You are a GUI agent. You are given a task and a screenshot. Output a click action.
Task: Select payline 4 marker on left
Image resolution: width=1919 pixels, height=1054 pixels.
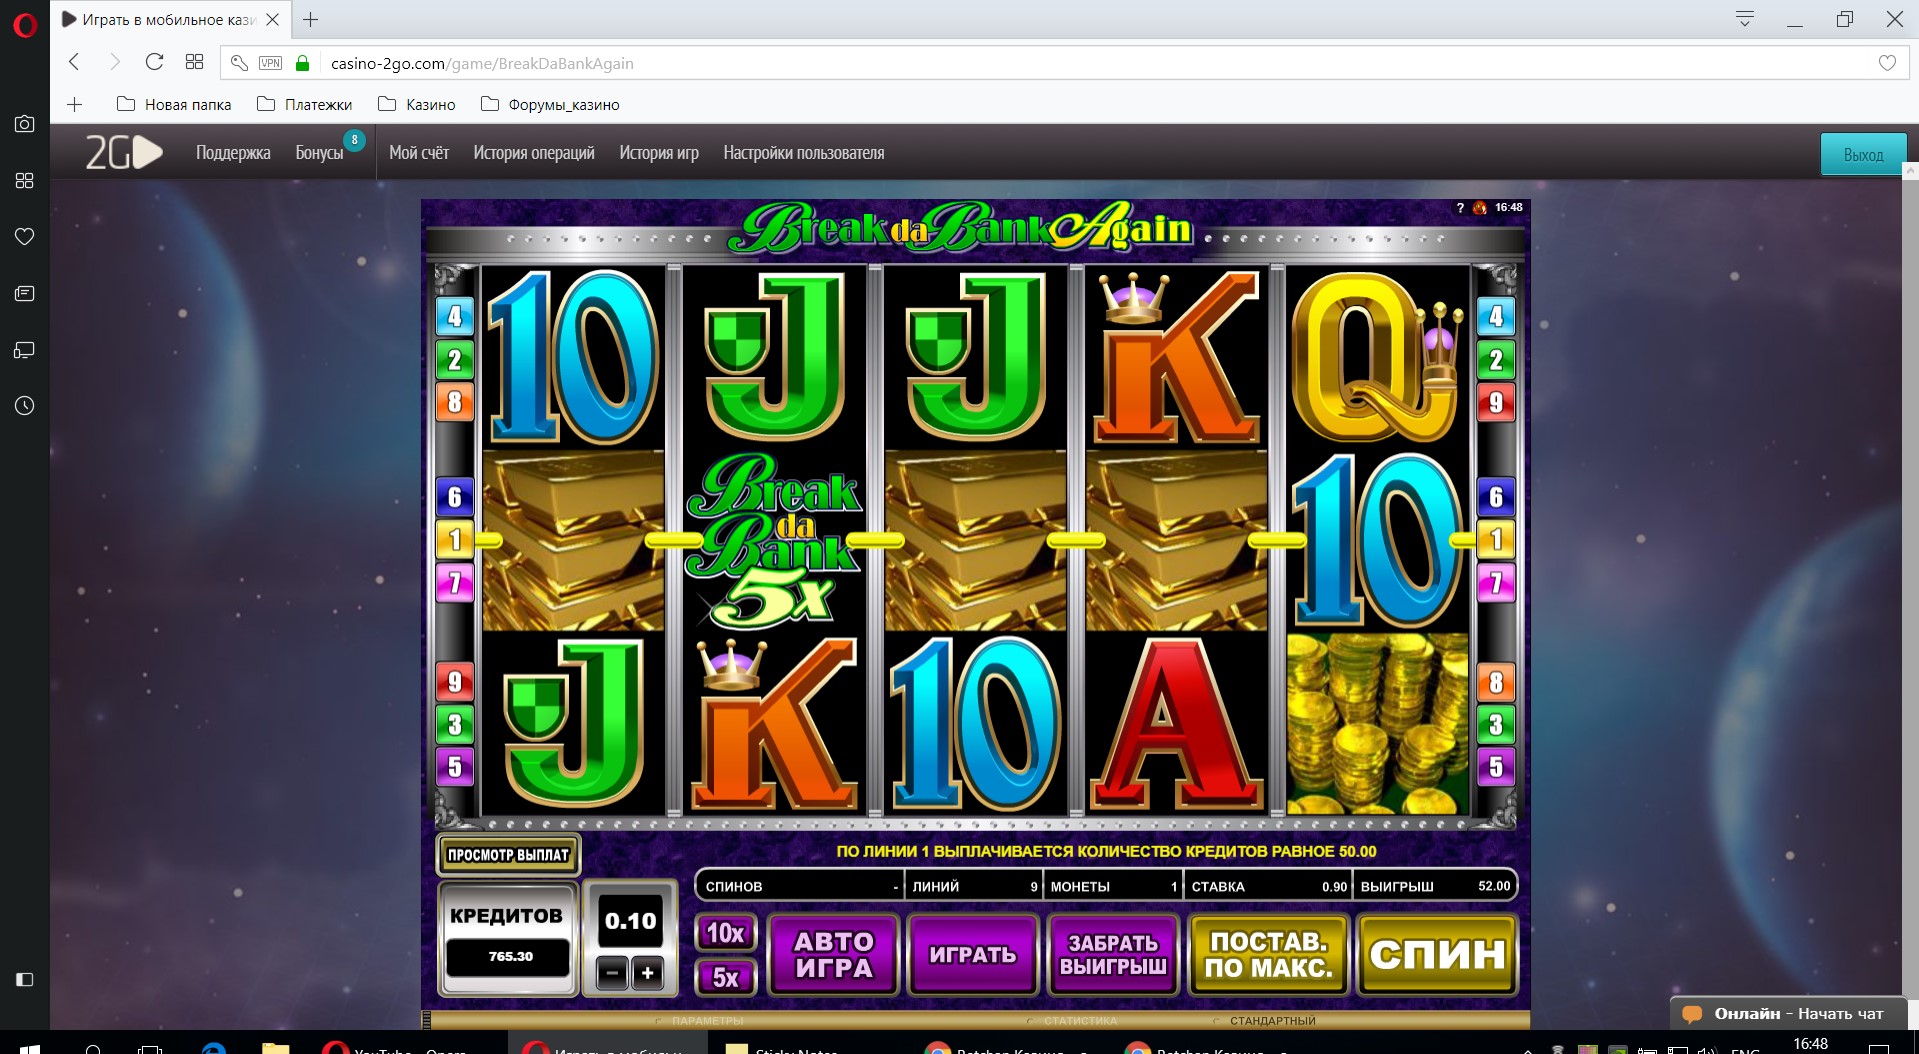454,317
